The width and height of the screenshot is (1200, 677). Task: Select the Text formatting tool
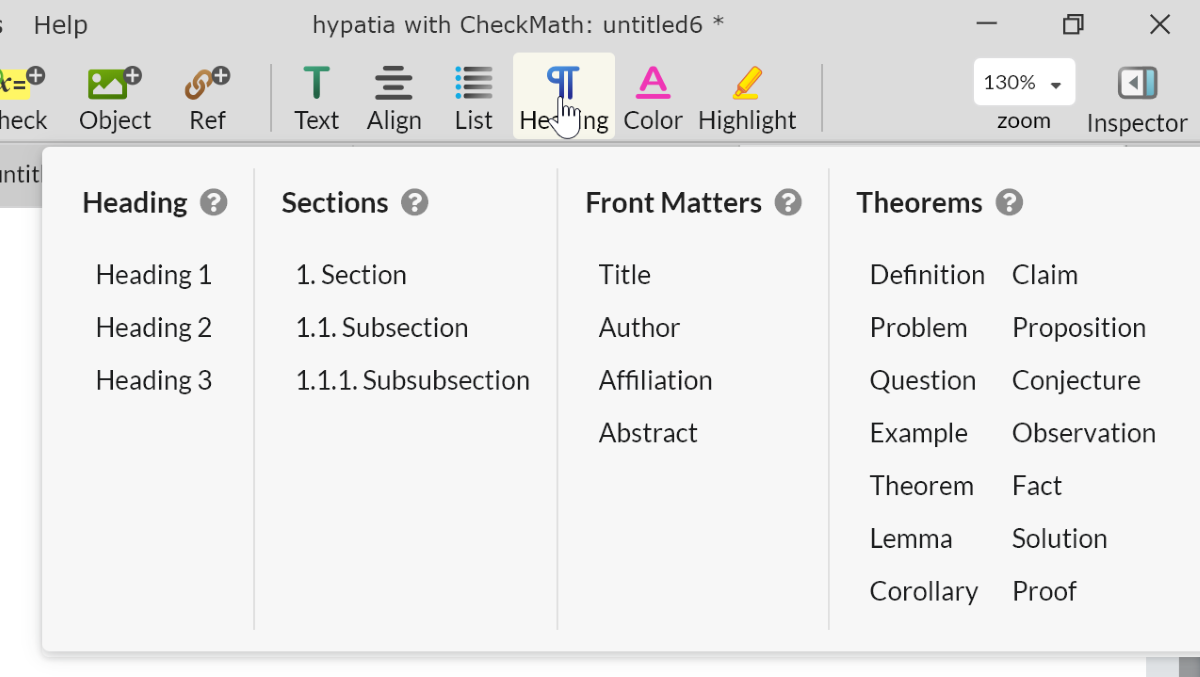coord(316,84)
